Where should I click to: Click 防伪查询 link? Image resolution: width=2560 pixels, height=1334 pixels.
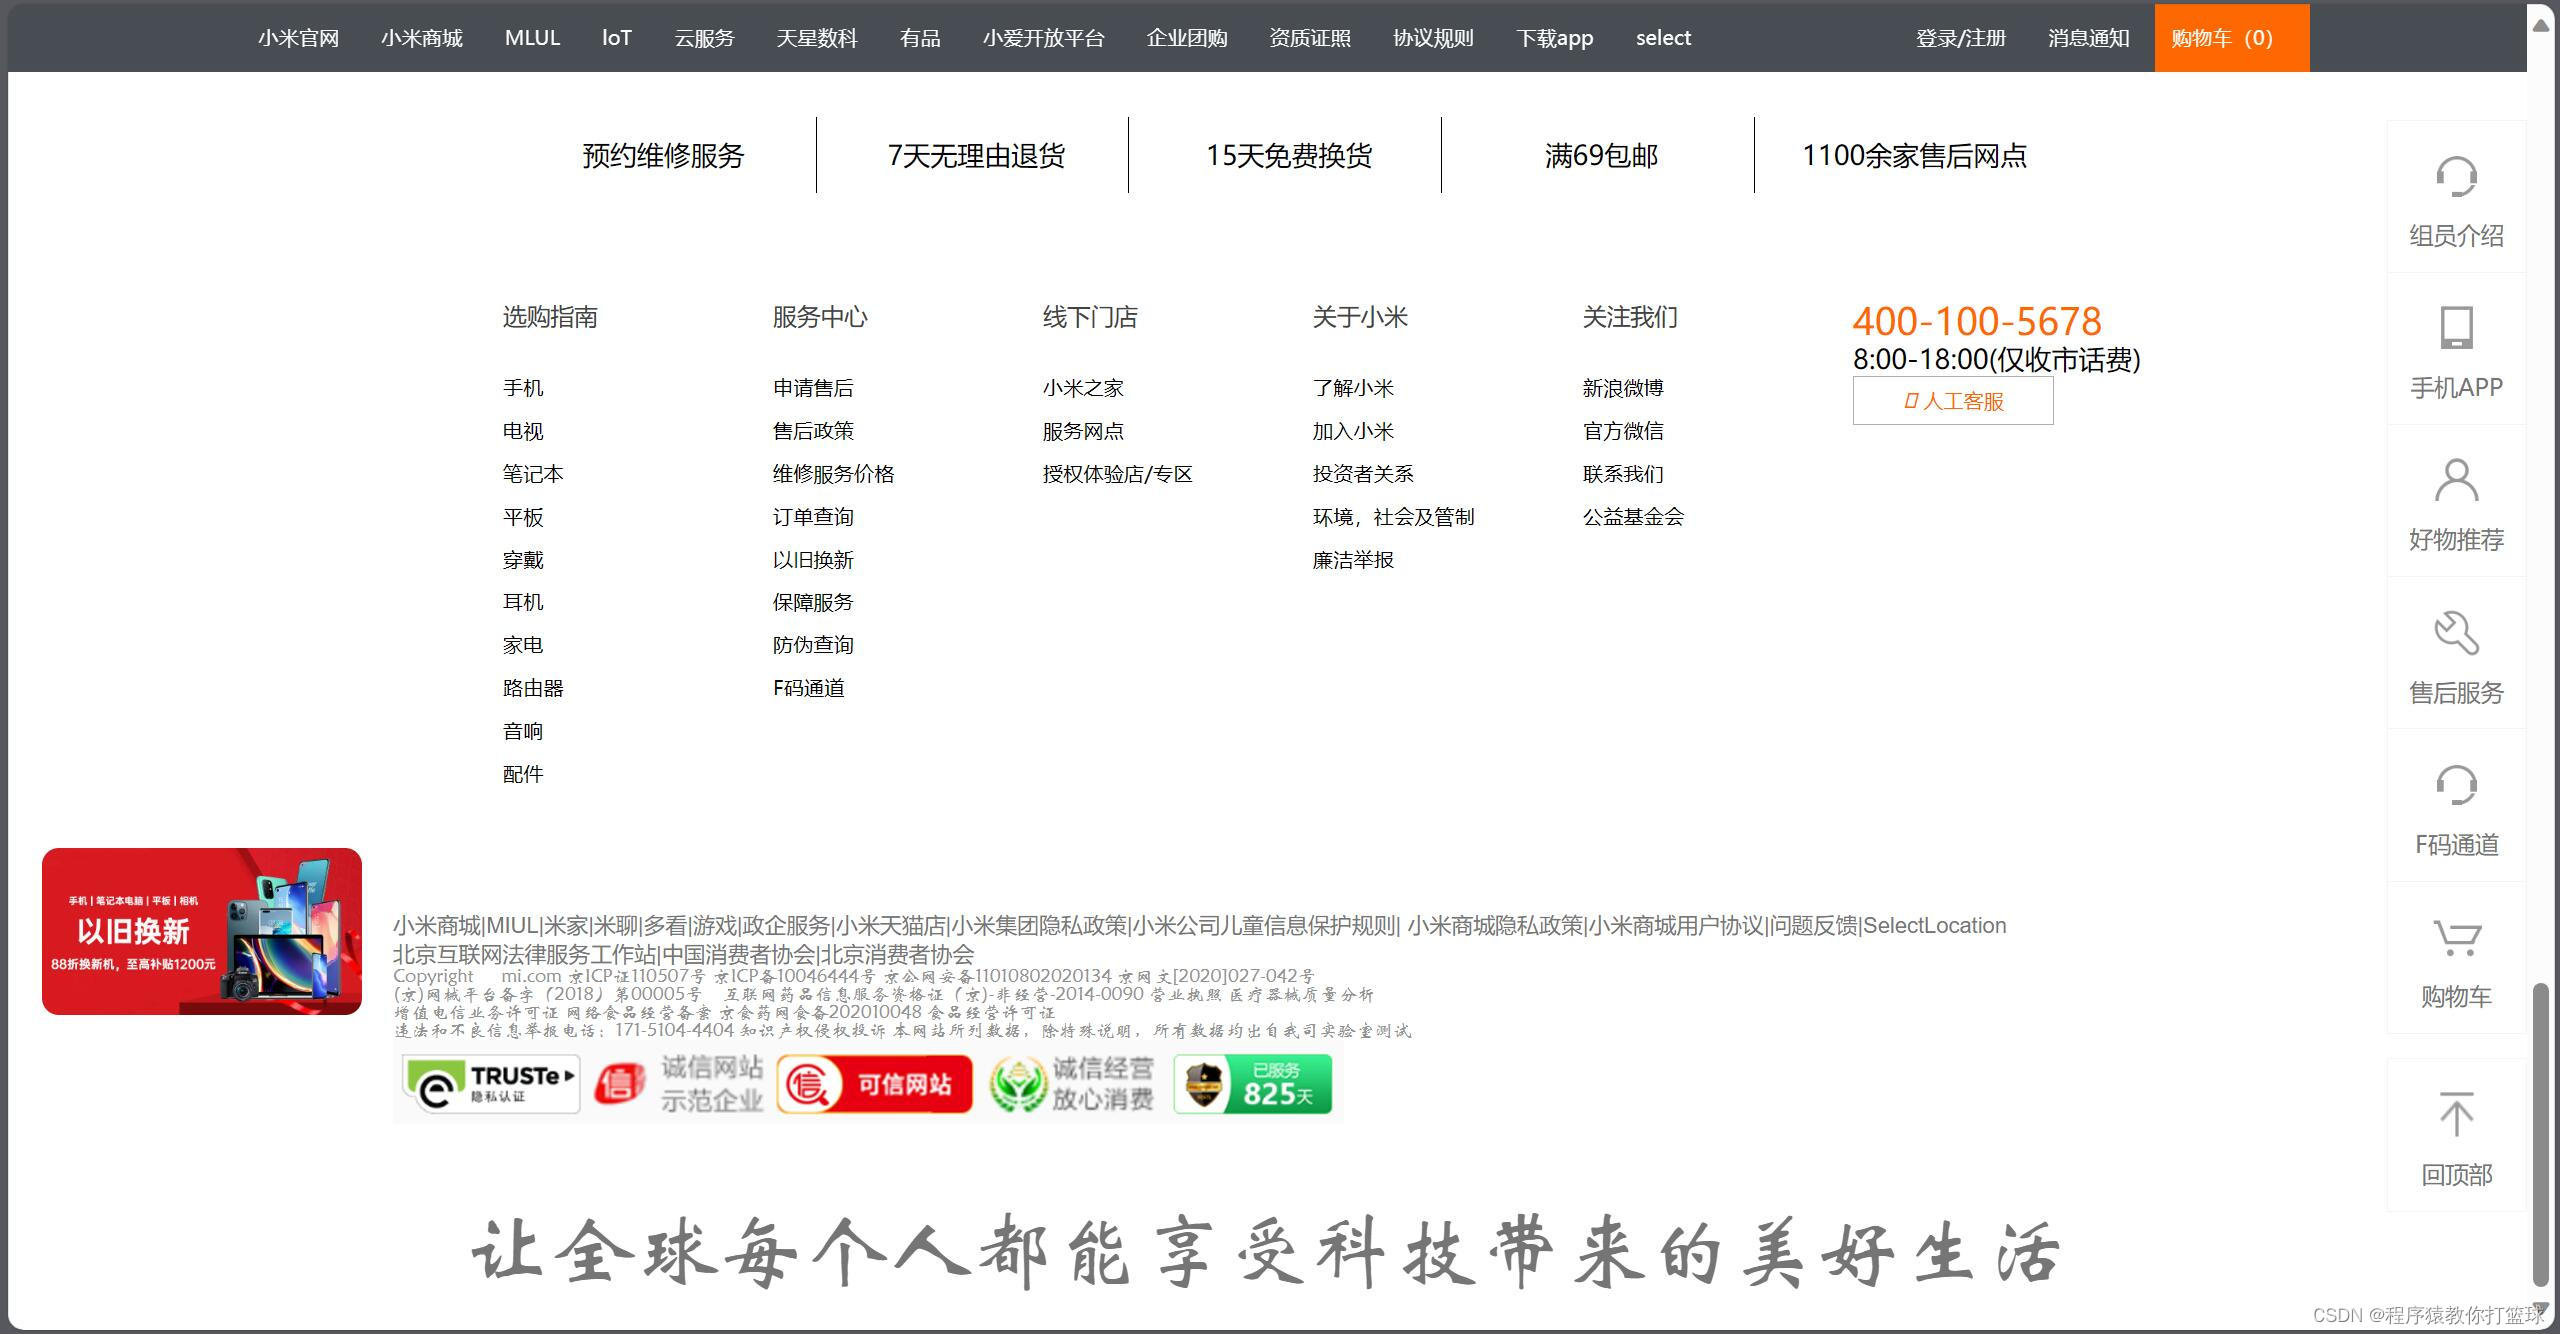[813, 645]
